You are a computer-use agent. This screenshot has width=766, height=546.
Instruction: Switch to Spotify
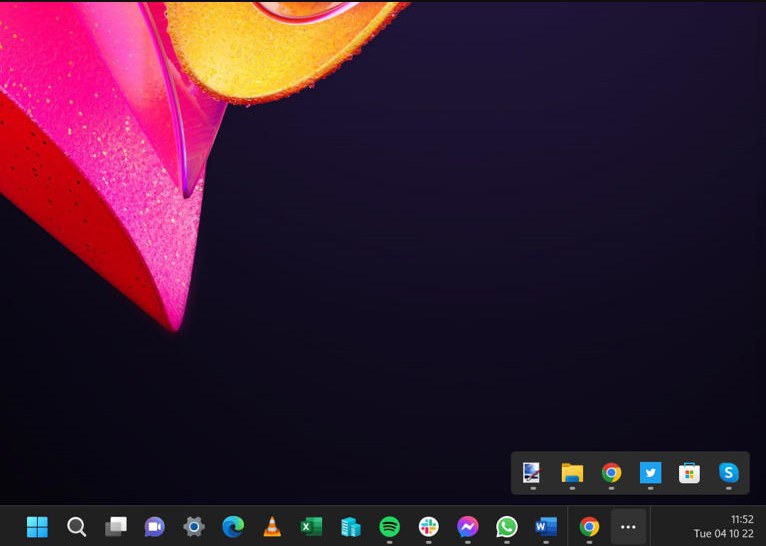(x=389, y=527)
